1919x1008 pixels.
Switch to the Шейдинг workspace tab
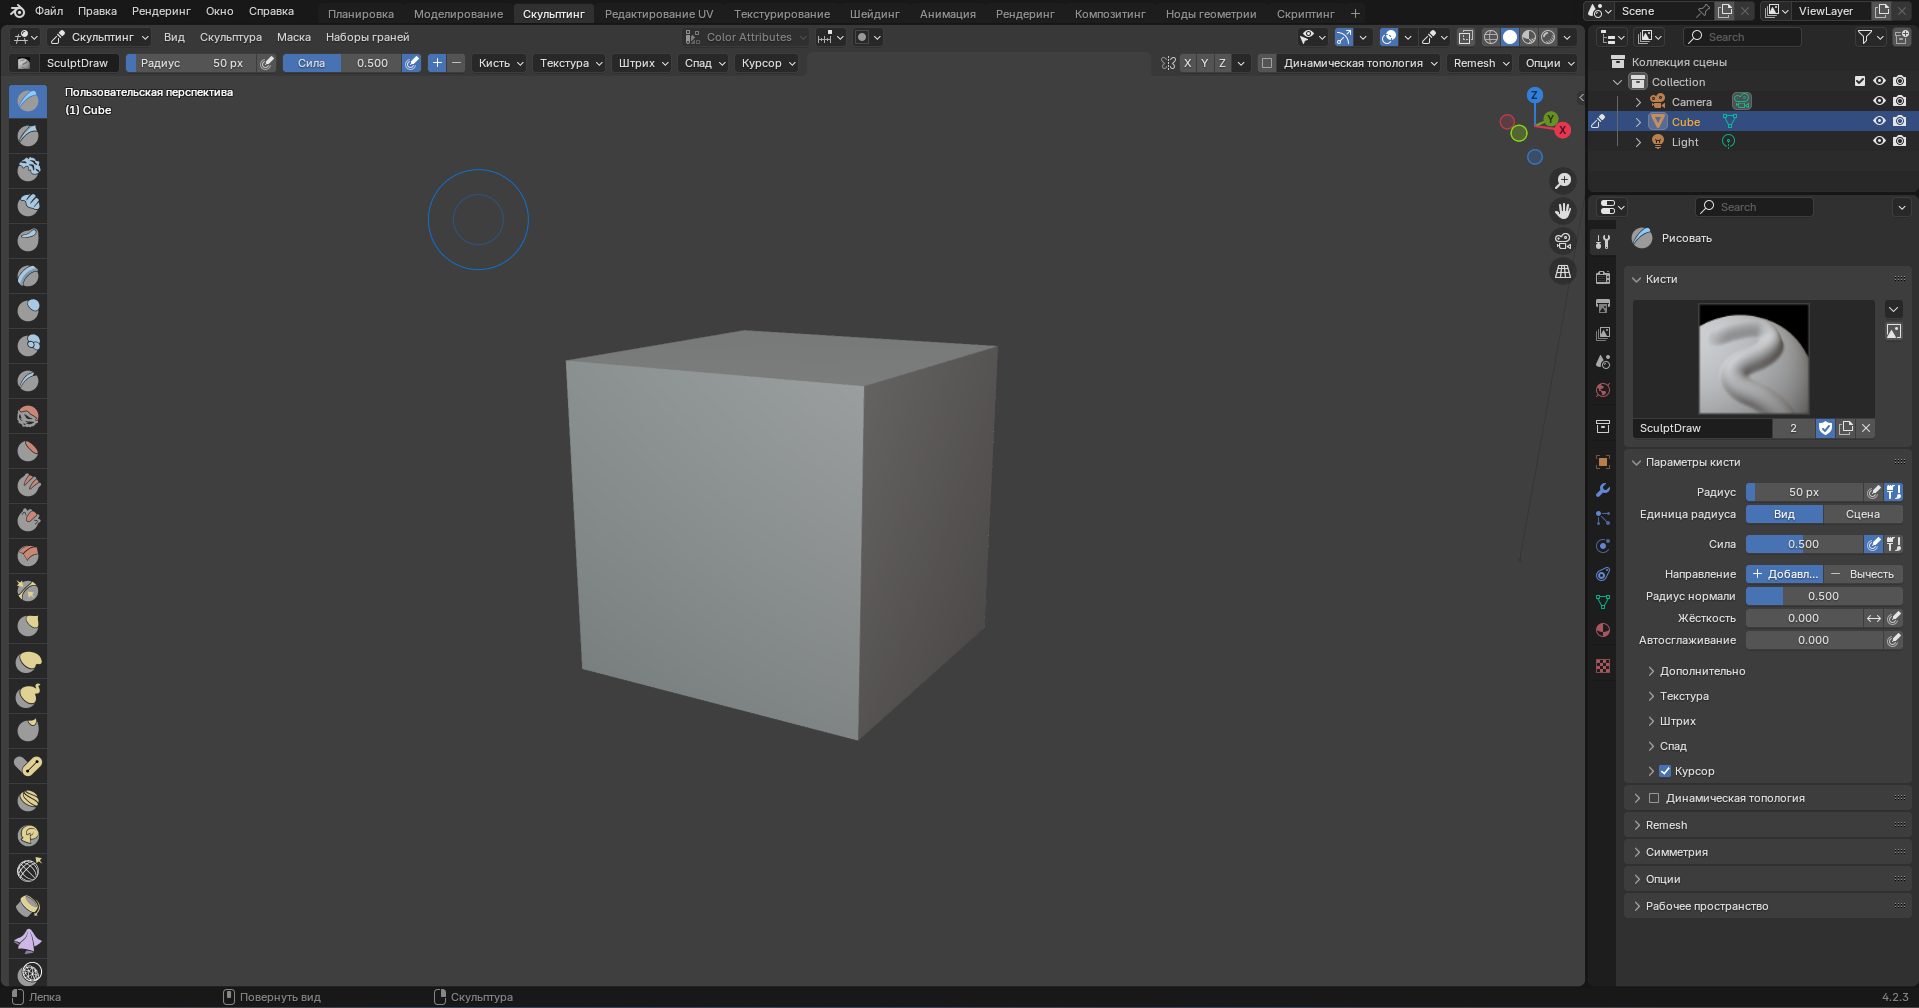pyautogui.click(x=875, y=14)
